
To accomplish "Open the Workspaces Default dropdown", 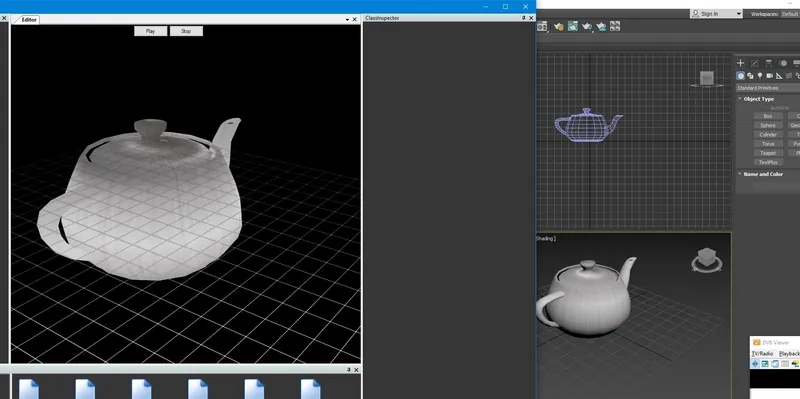I will tap(790, 14).
